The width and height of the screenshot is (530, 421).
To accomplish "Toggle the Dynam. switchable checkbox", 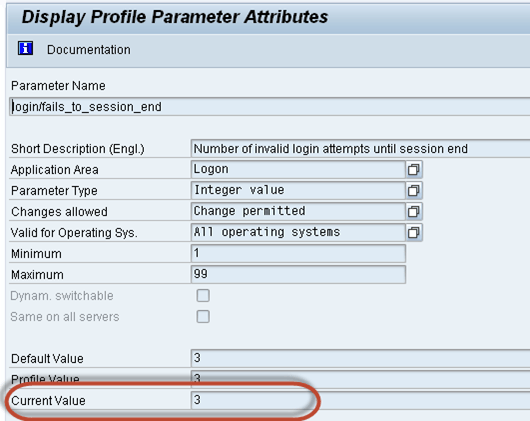I will (x=203, y=296).
